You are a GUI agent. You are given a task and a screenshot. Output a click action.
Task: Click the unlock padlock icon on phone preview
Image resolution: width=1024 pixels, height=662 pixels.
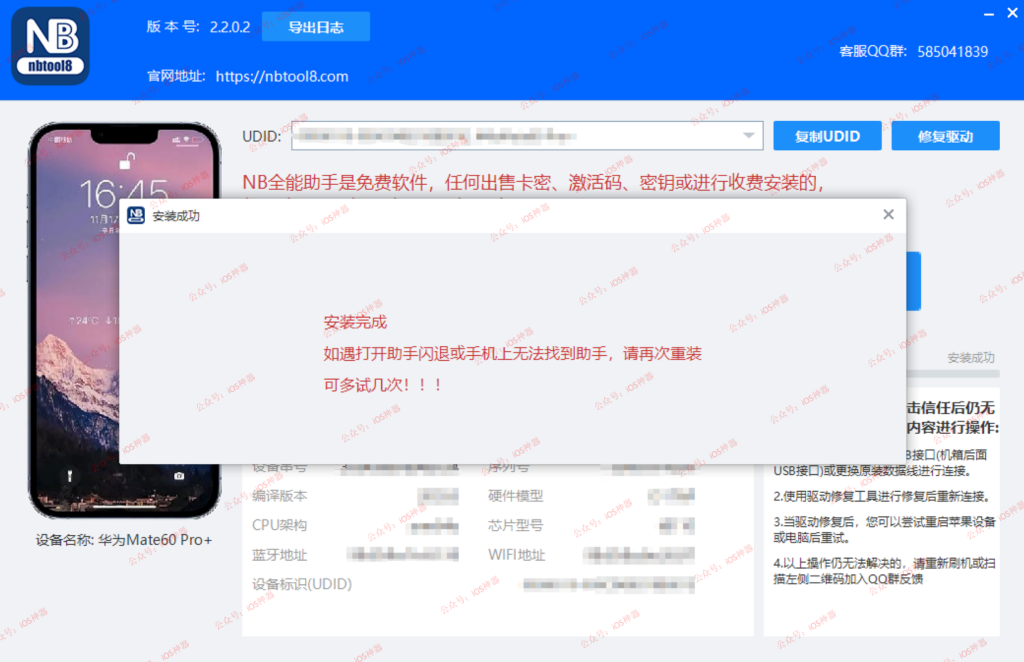click(127, 161)
